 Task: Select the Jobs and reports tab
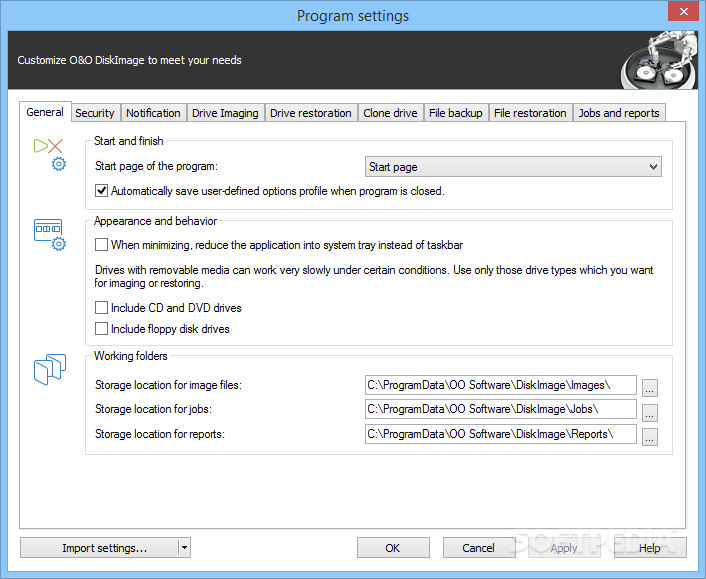pyautogui.click(x=619, y=113)
